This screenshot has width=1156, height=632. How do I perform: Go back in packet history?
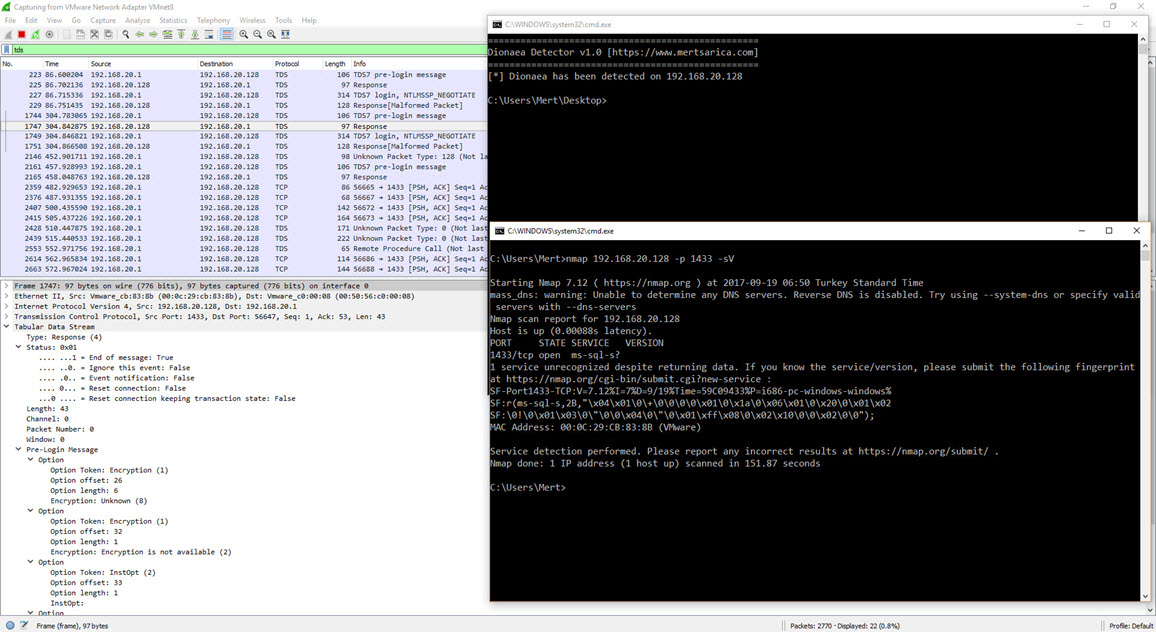139,35
